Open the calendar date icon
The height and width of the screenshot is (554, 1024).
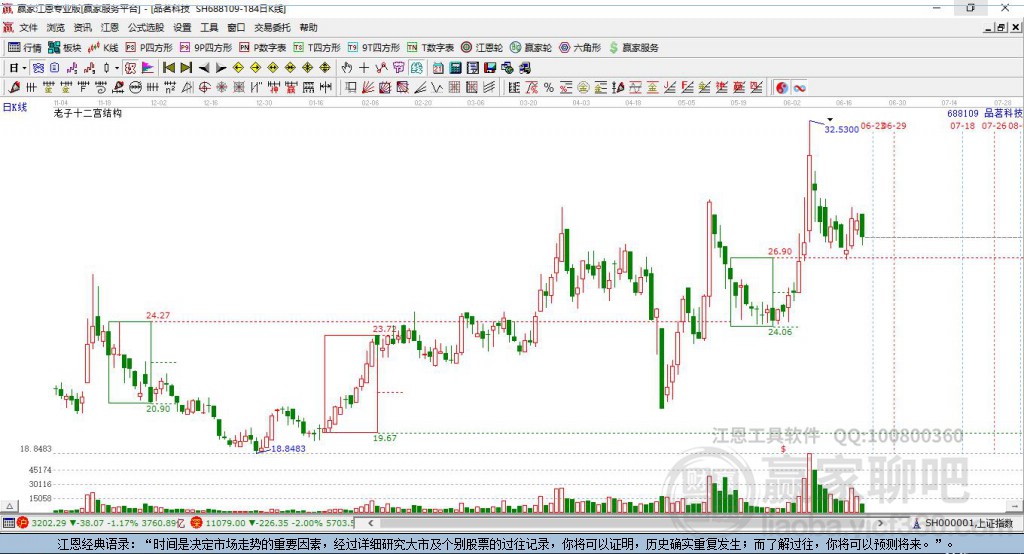438,68
